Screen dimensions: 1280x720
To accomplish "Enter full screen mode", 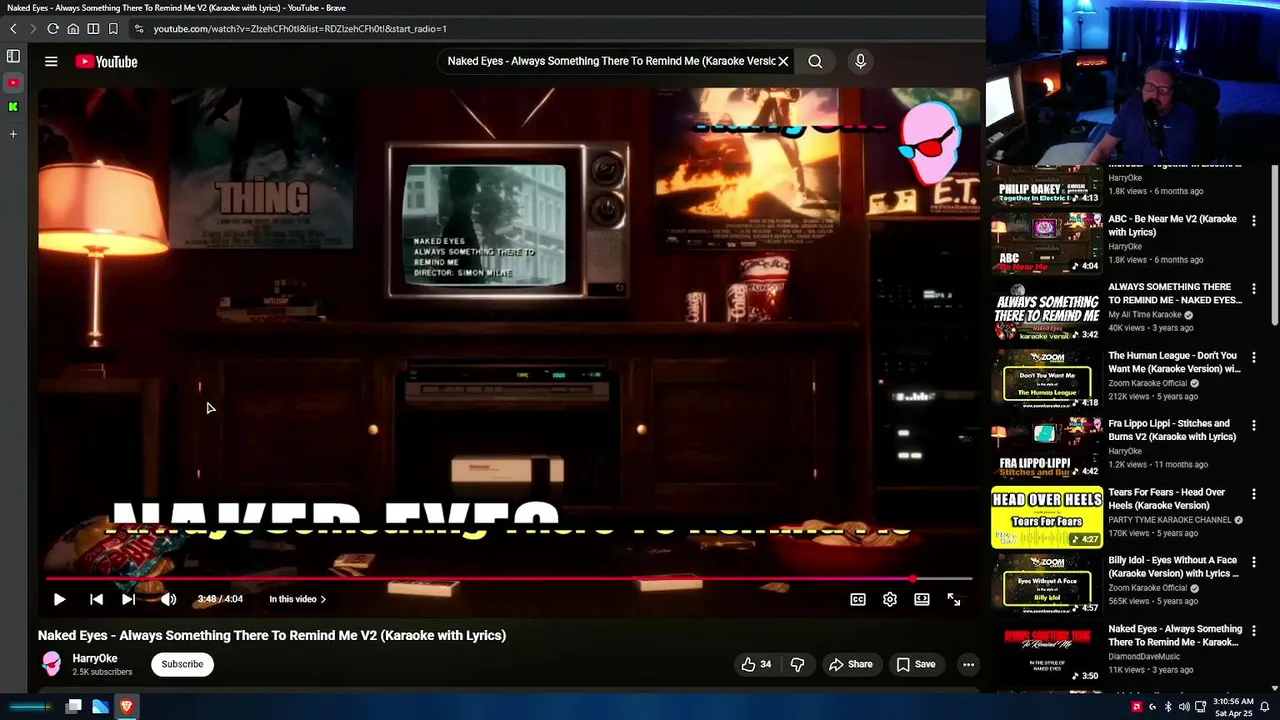I will tap(954, 599).
